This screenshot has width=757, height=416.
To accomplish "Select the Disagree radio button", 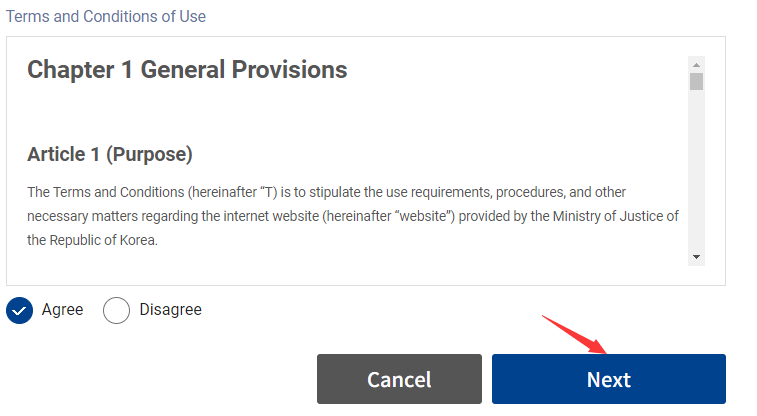I will (x=116, y=310).
